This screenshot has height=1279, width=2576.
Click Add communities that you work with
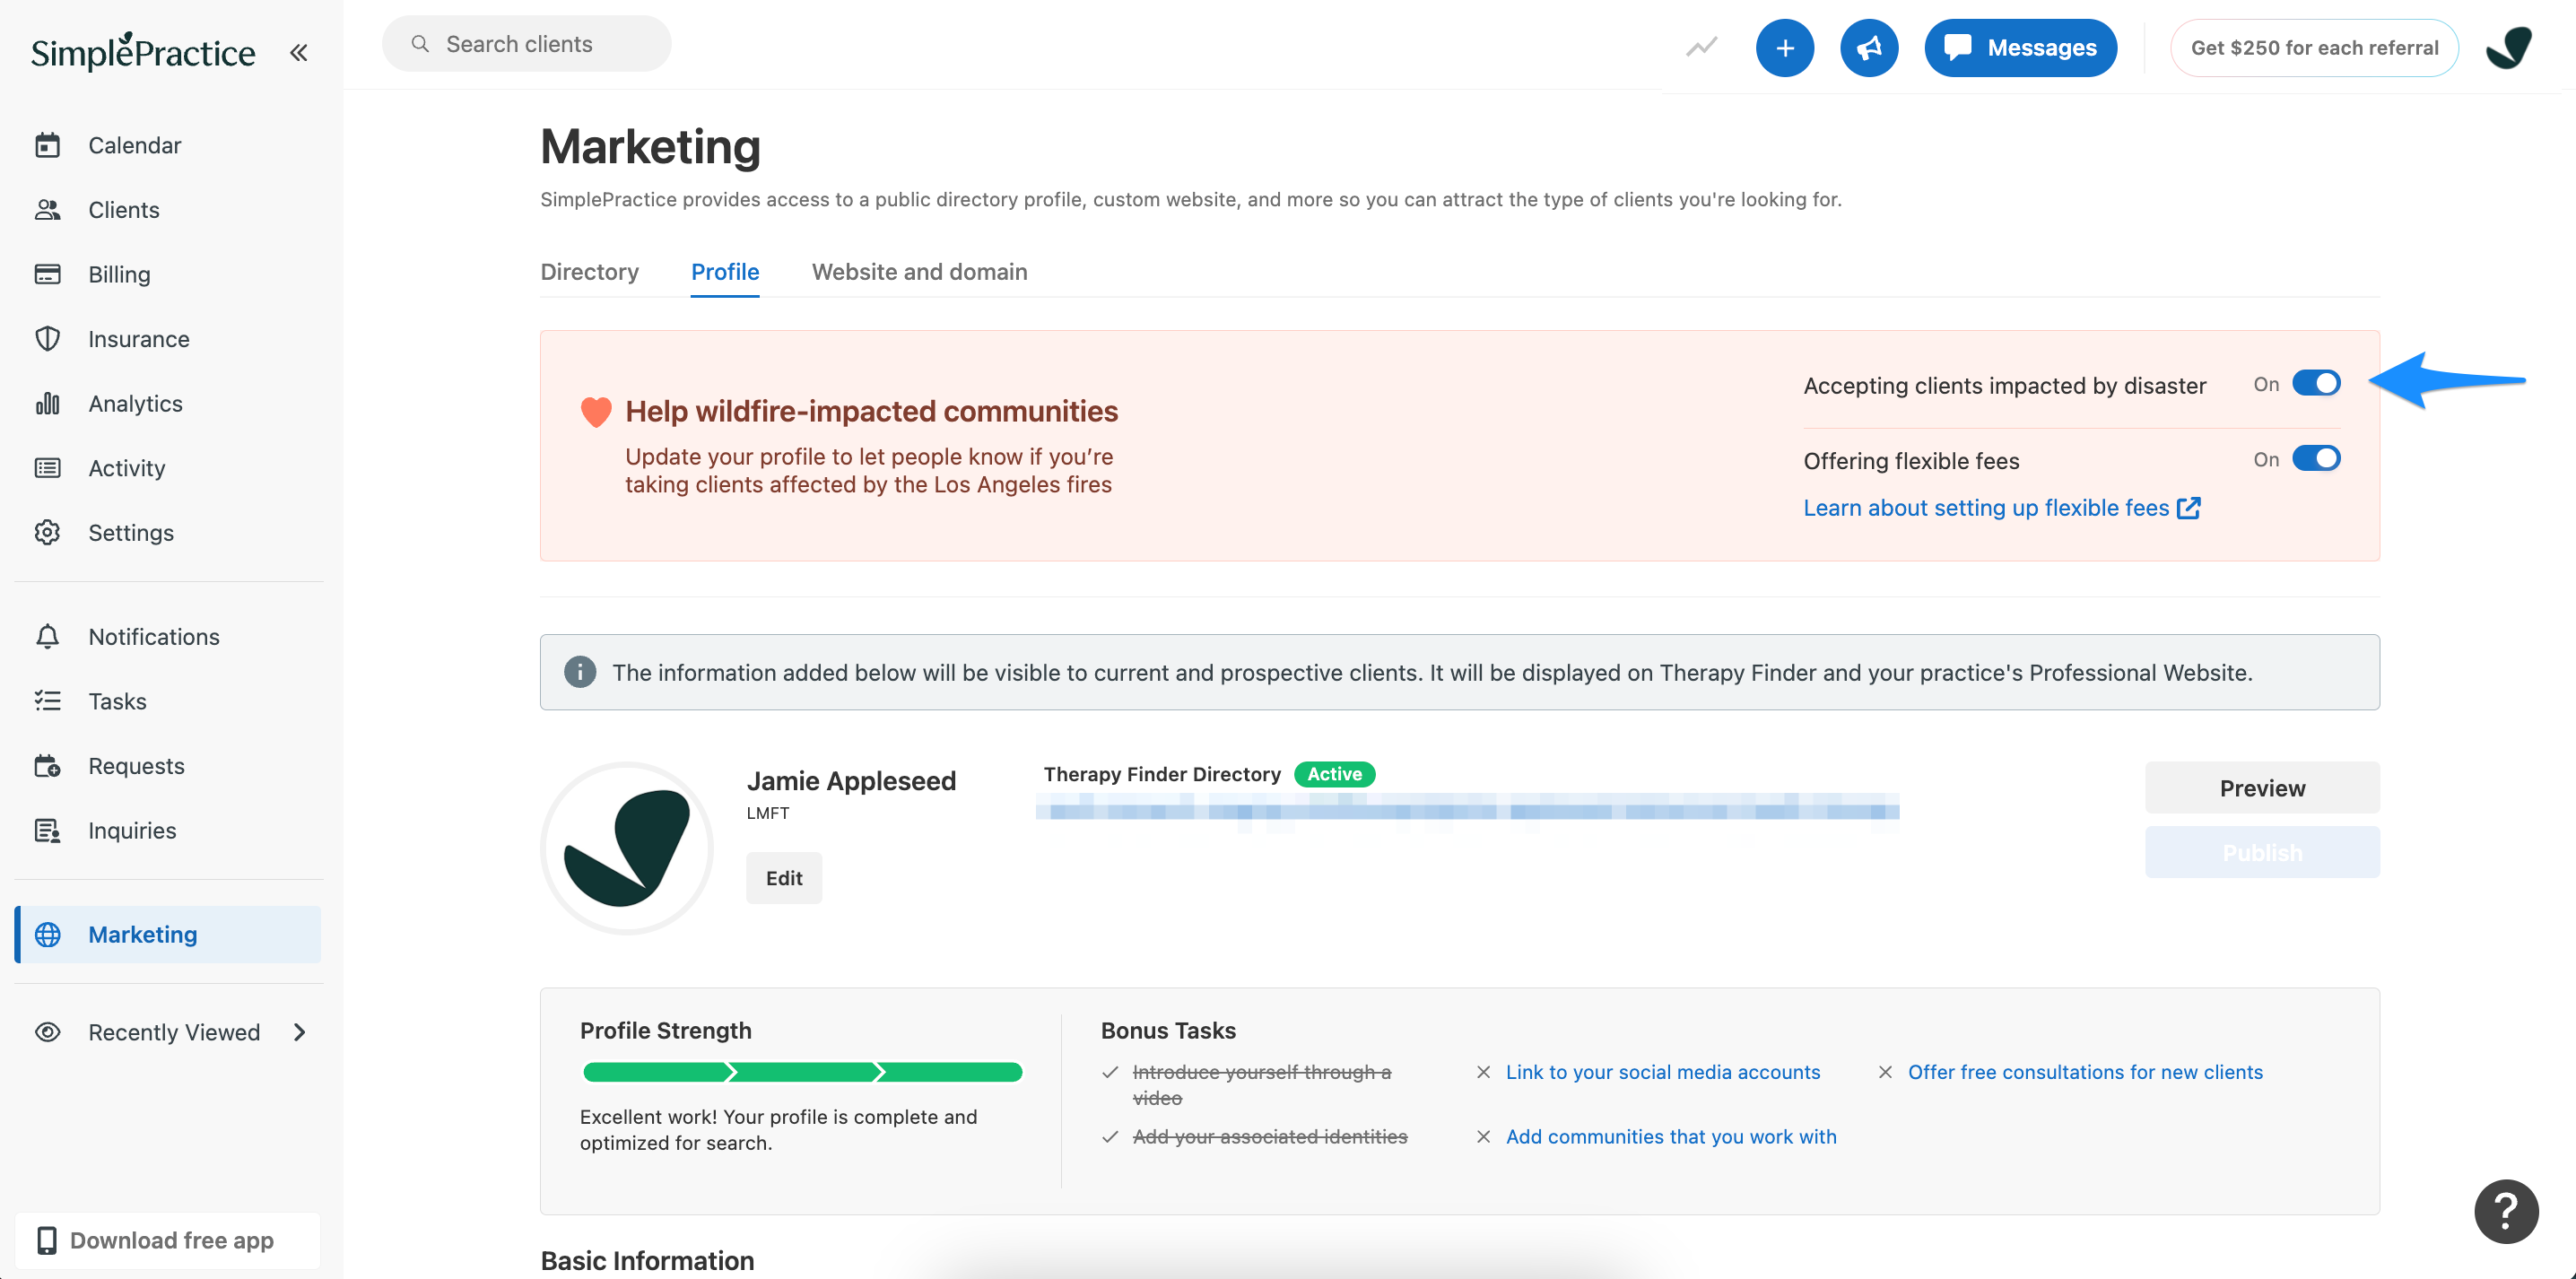[x=1671, y=1136]
